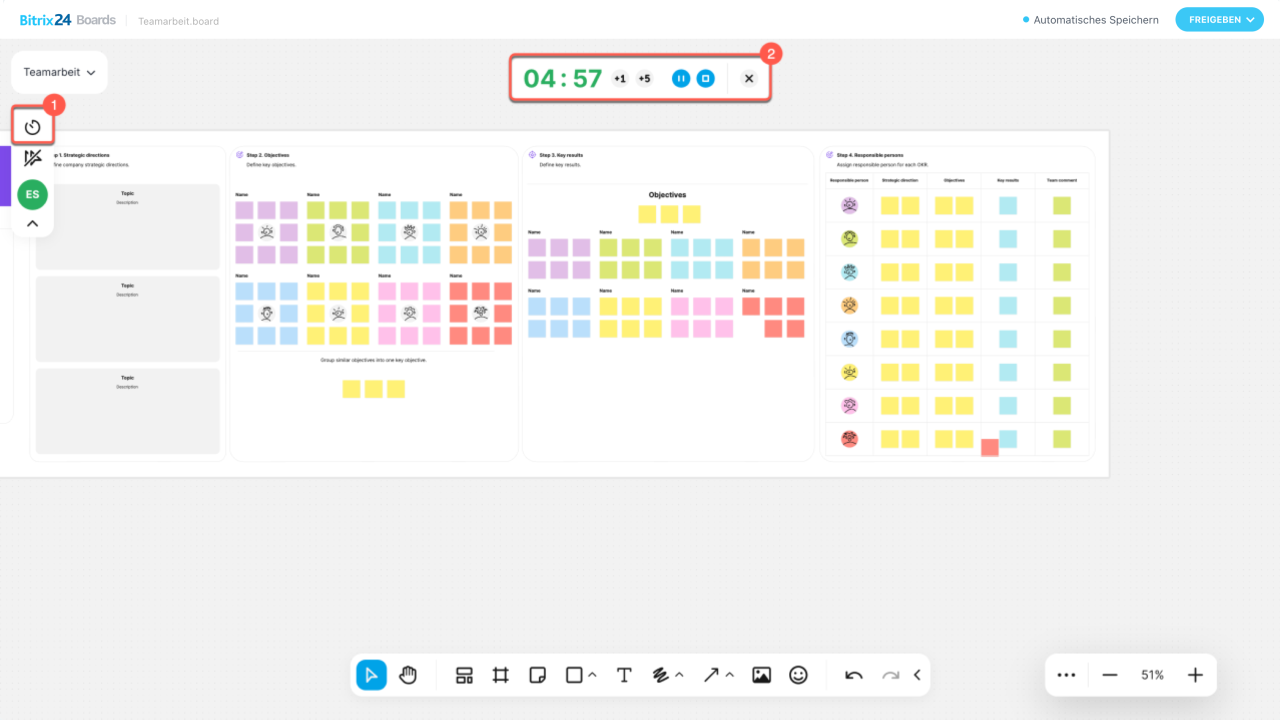Click the disabled pointers icon in sidebar
This screenshot has height=720, width=1280.
33,158
